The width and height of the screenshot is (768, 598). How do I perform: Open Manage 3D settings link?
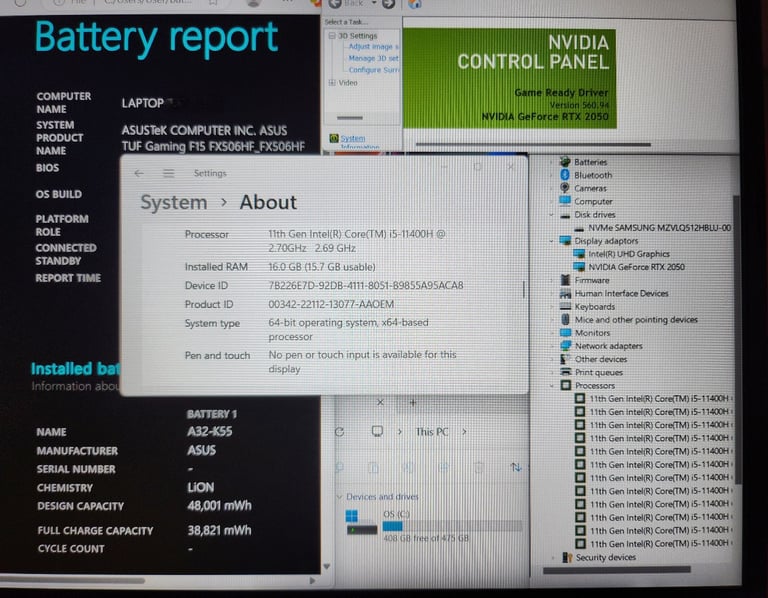point(374,58)
